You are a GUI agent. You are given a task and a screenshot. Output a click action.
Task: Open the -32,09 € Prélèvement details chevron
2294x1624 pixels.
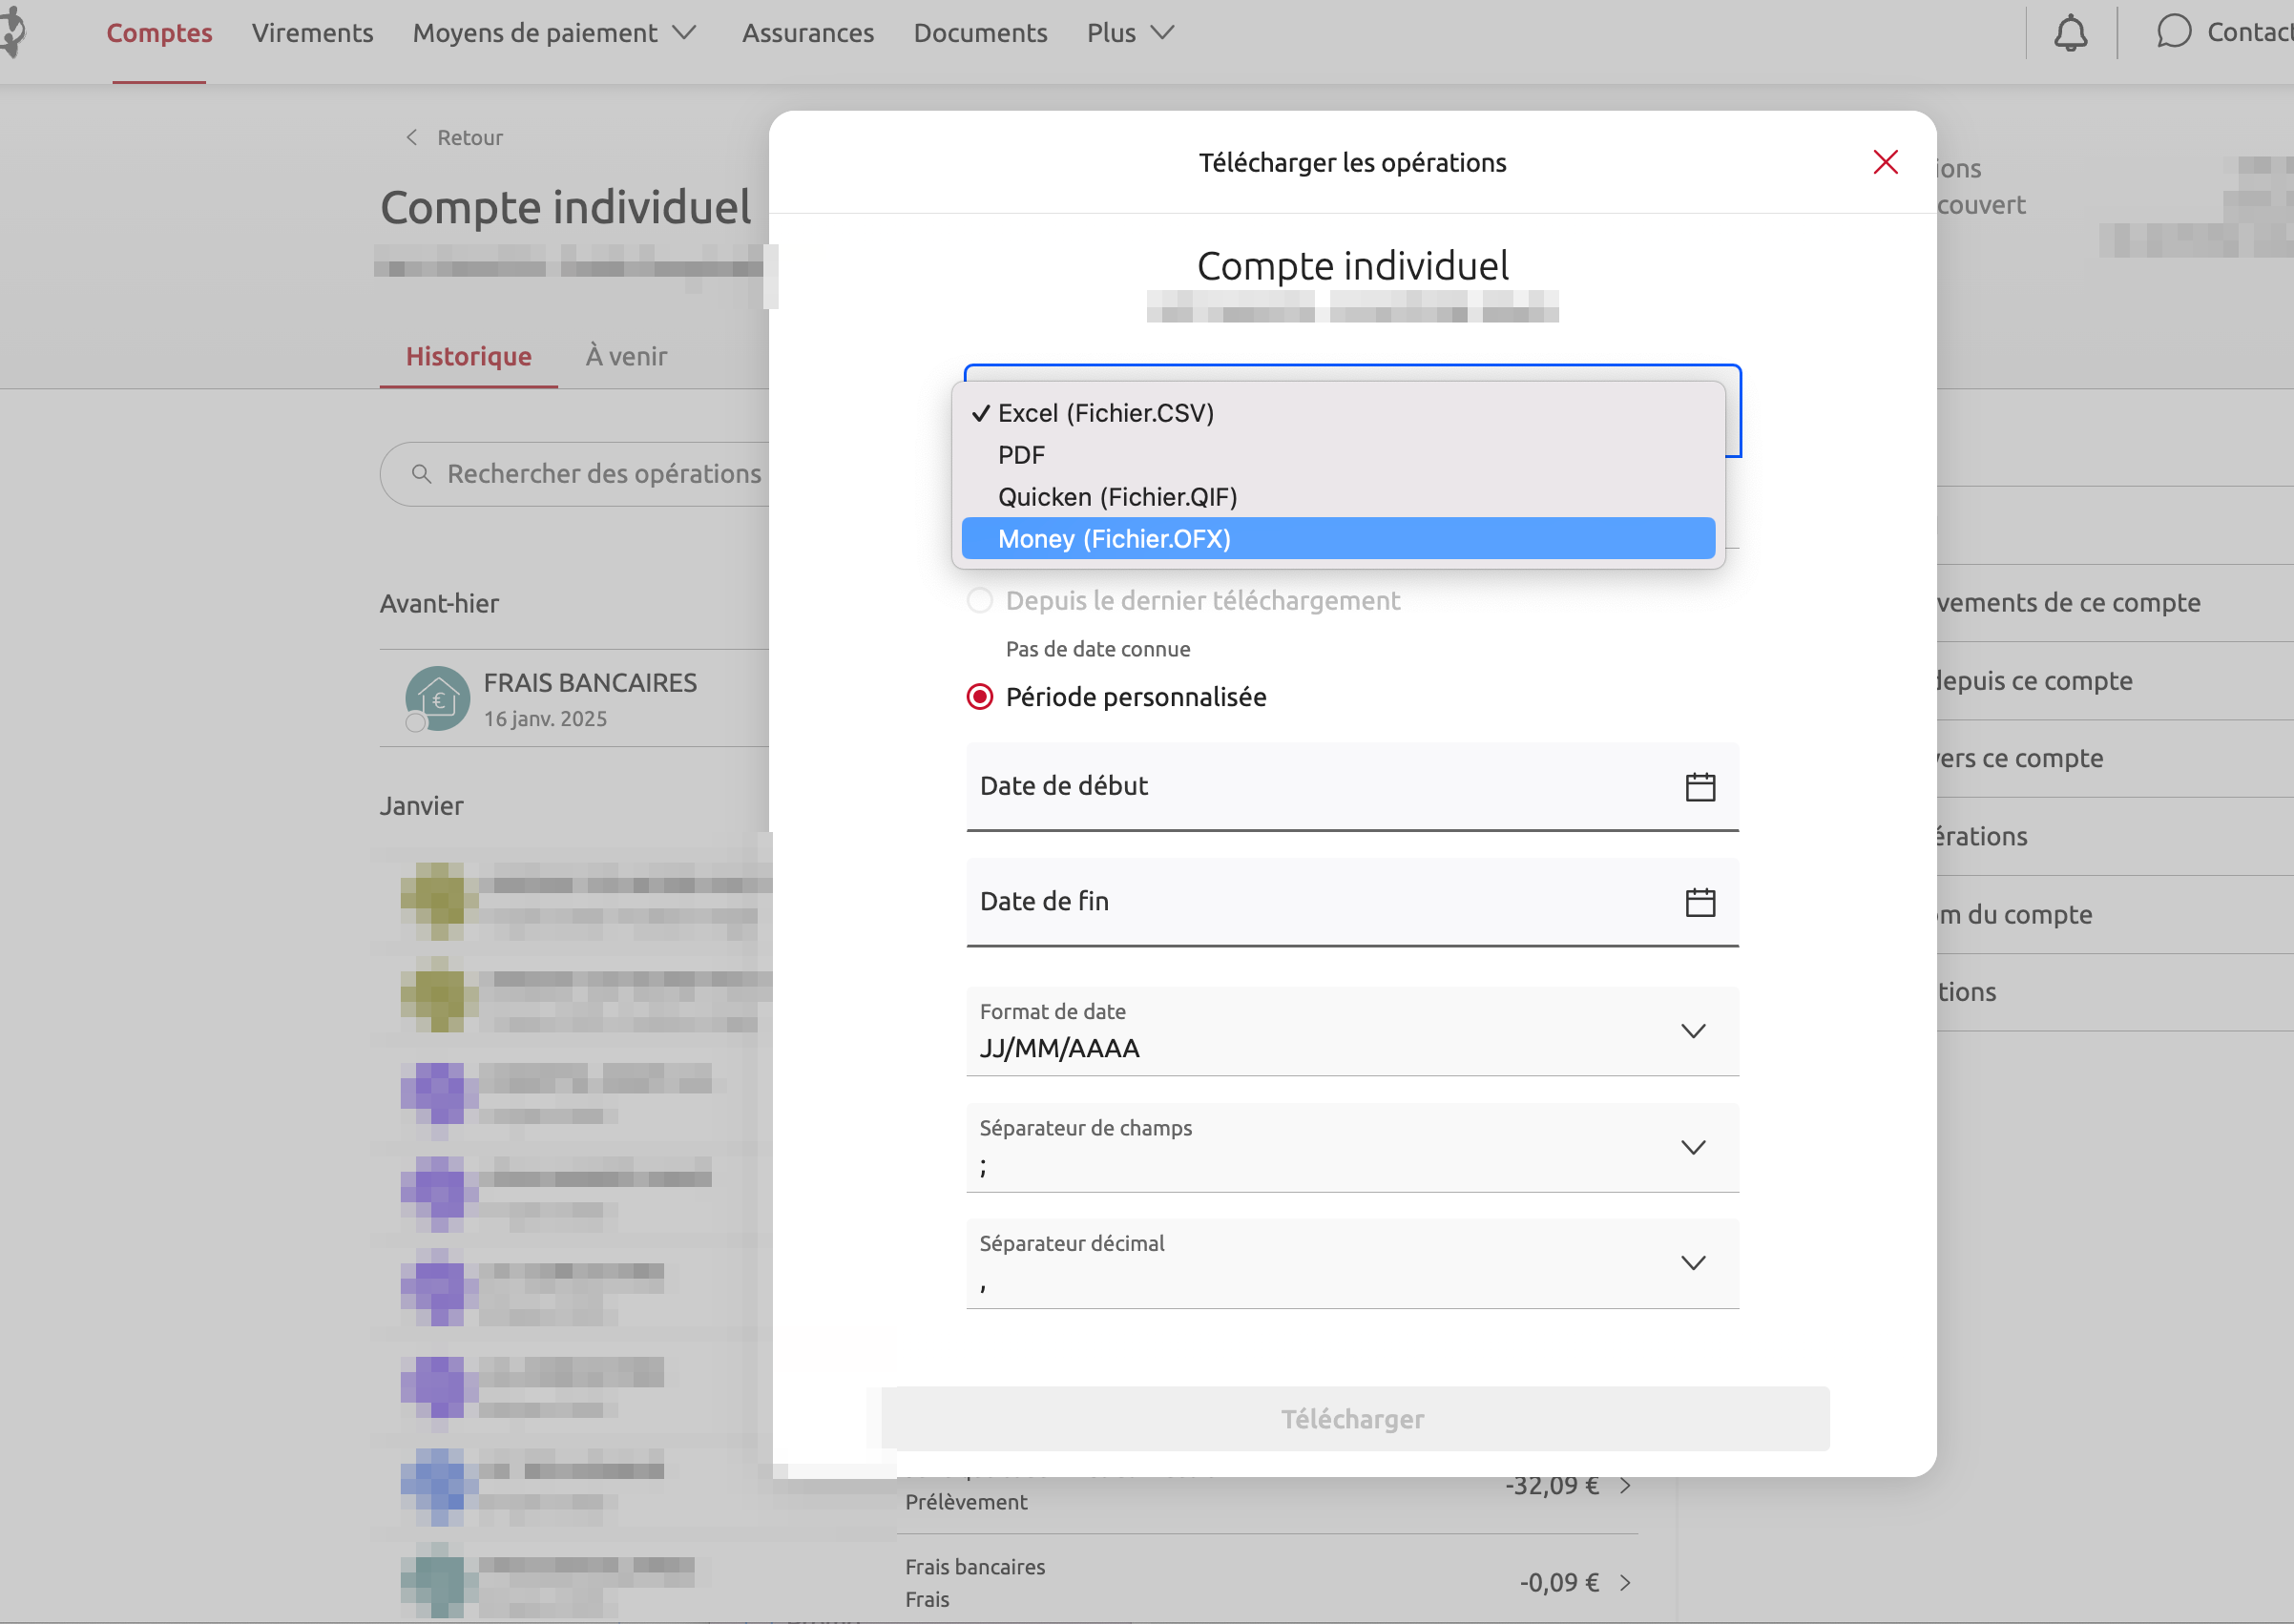tap(1625, 1486)
